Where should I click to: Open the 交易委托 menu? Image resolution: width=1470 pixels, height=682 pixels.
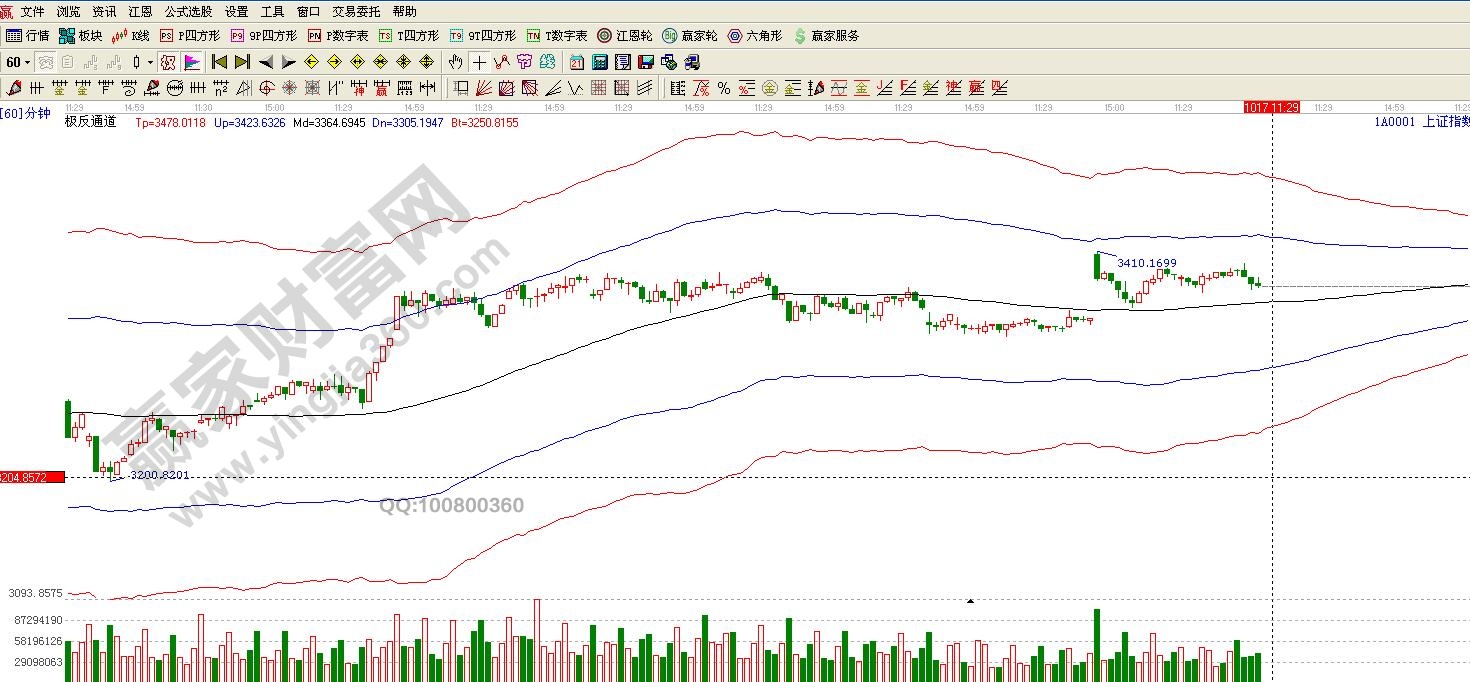coord(356,12)
